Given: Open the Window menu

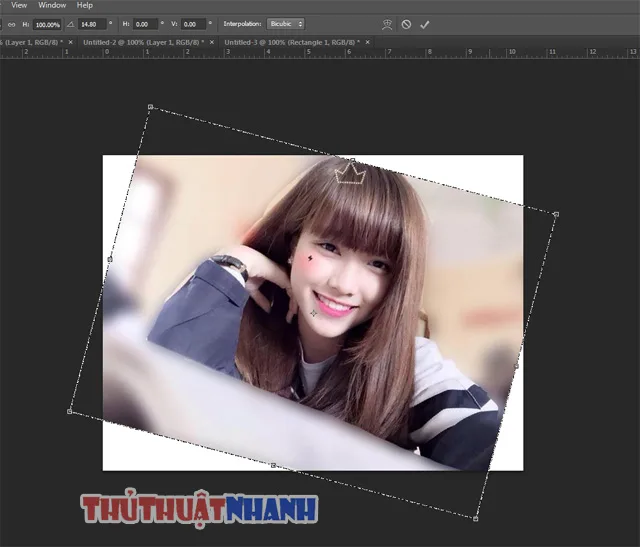Looking at the screenshot, I should (52, 5).
